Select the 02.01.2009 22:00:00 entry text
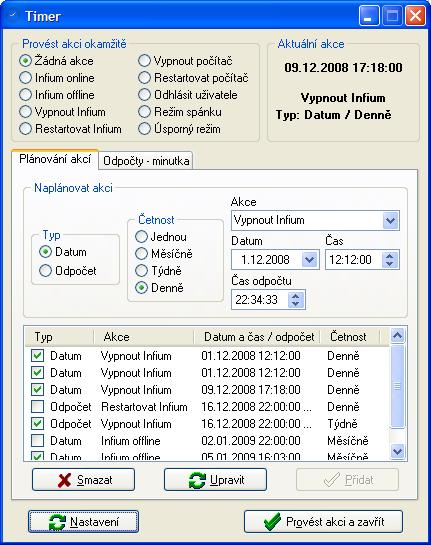 pyautogui.click(x=251, y=441)
